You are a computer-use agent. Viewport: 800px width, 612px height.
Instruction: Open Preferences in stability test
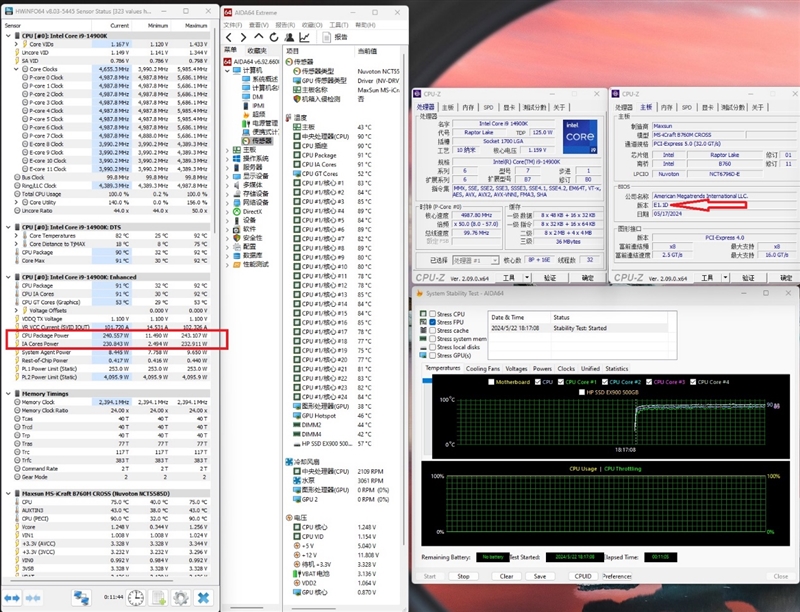pos(616,576)
